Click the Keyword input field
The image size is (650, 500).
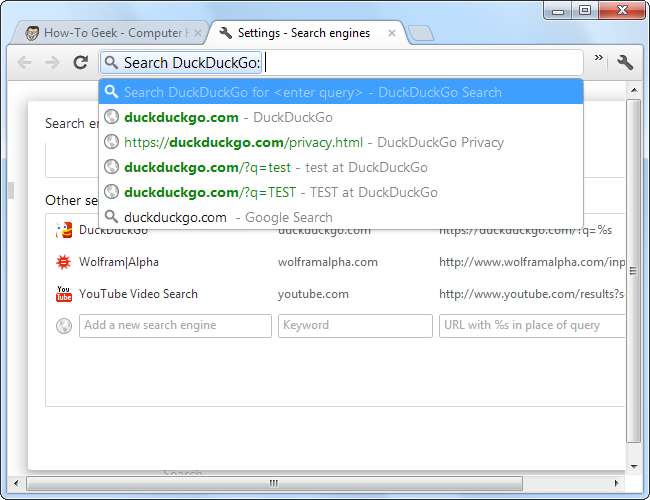355,325
